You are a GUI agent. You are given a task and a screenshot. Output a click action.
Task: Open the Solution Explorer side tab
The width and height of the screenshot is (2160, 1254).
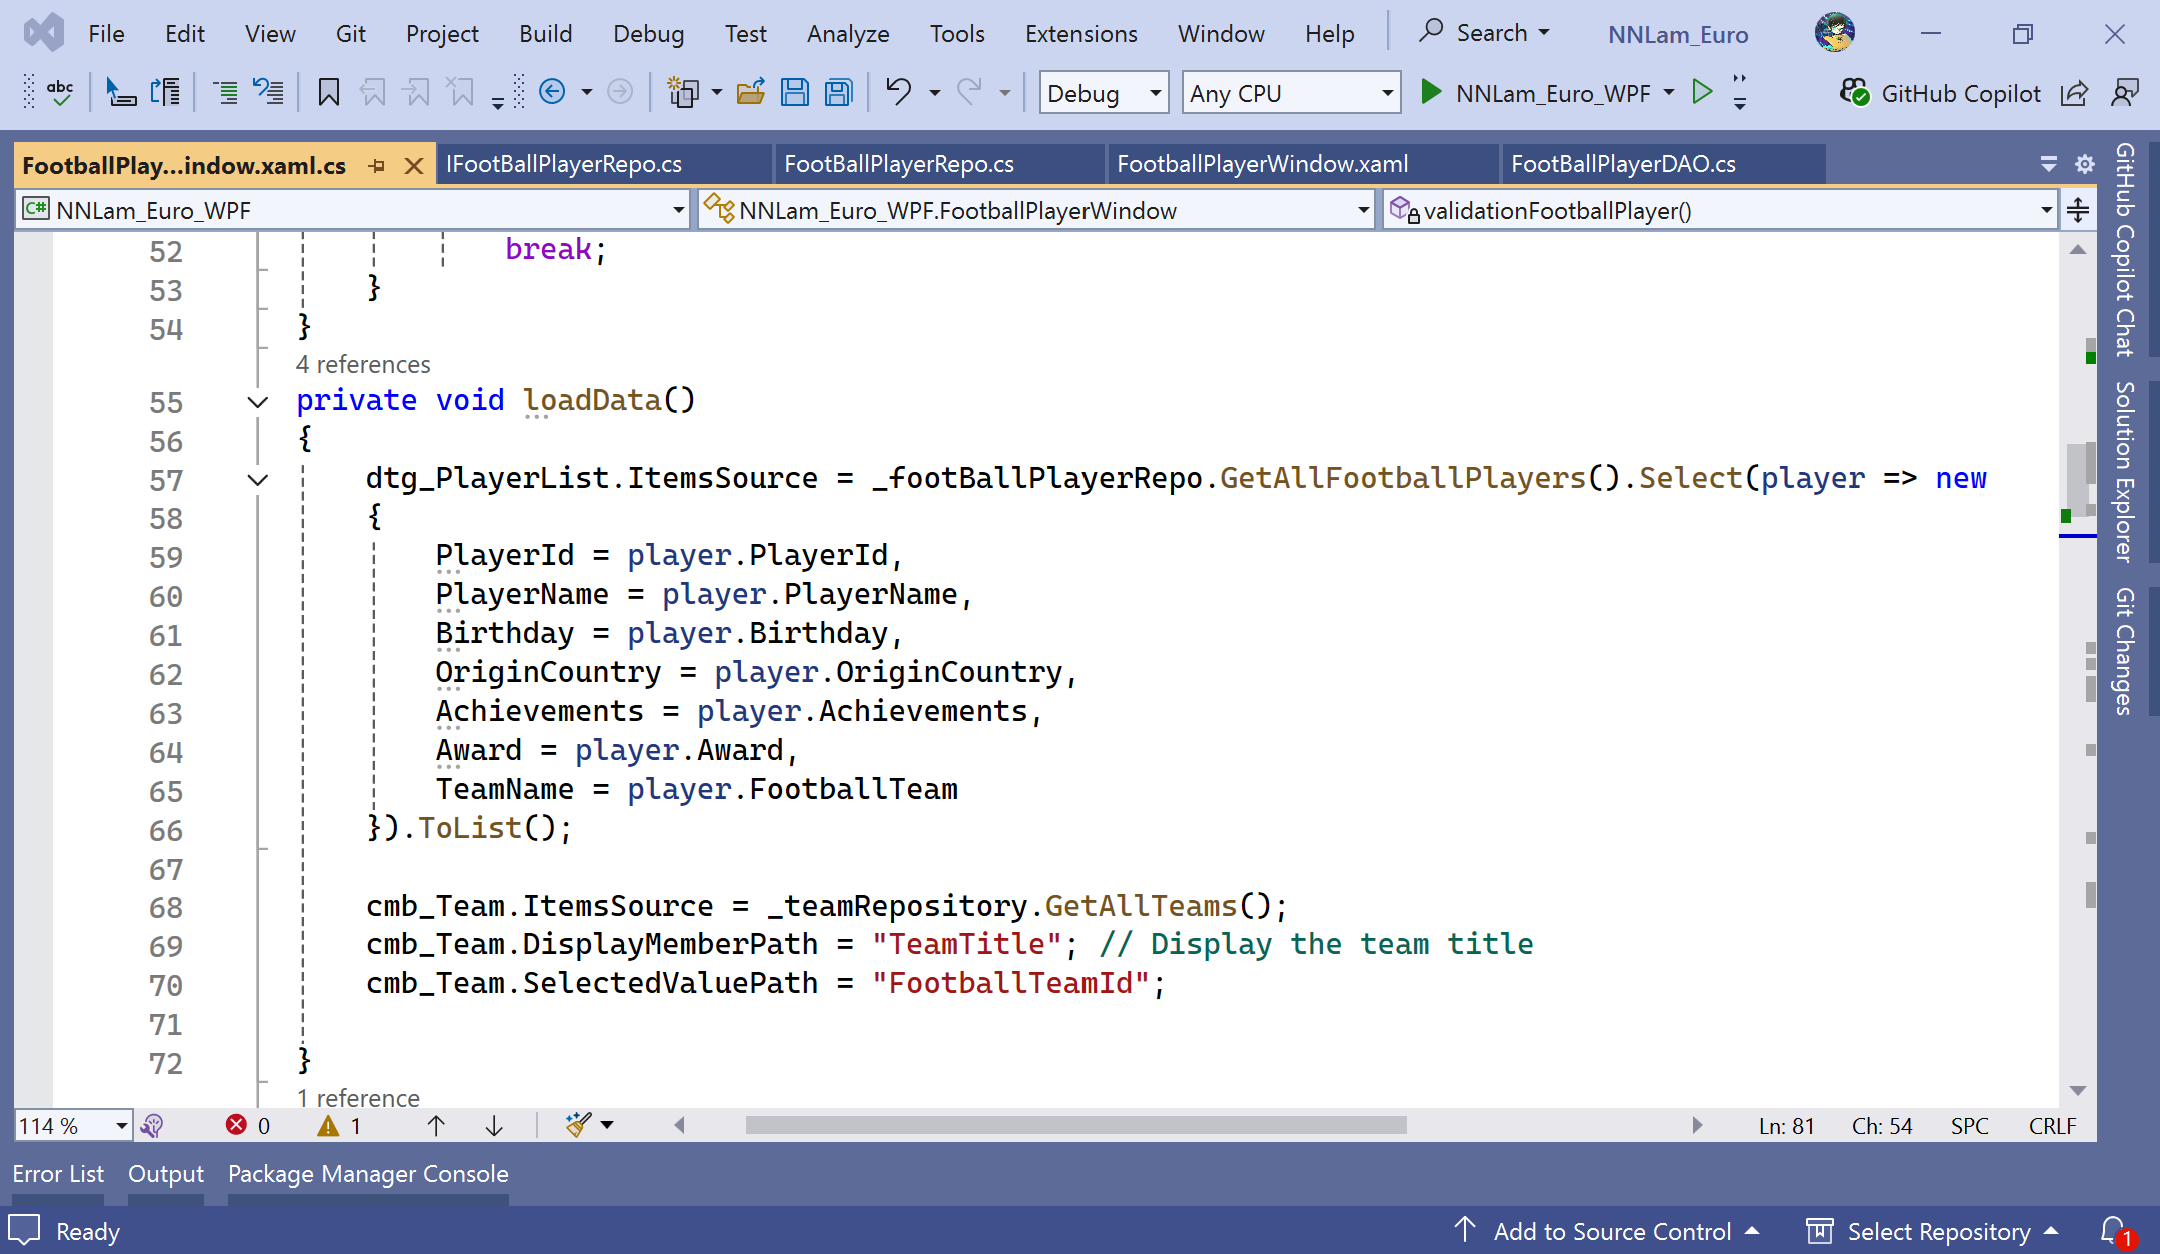[x=2126, y=472]
